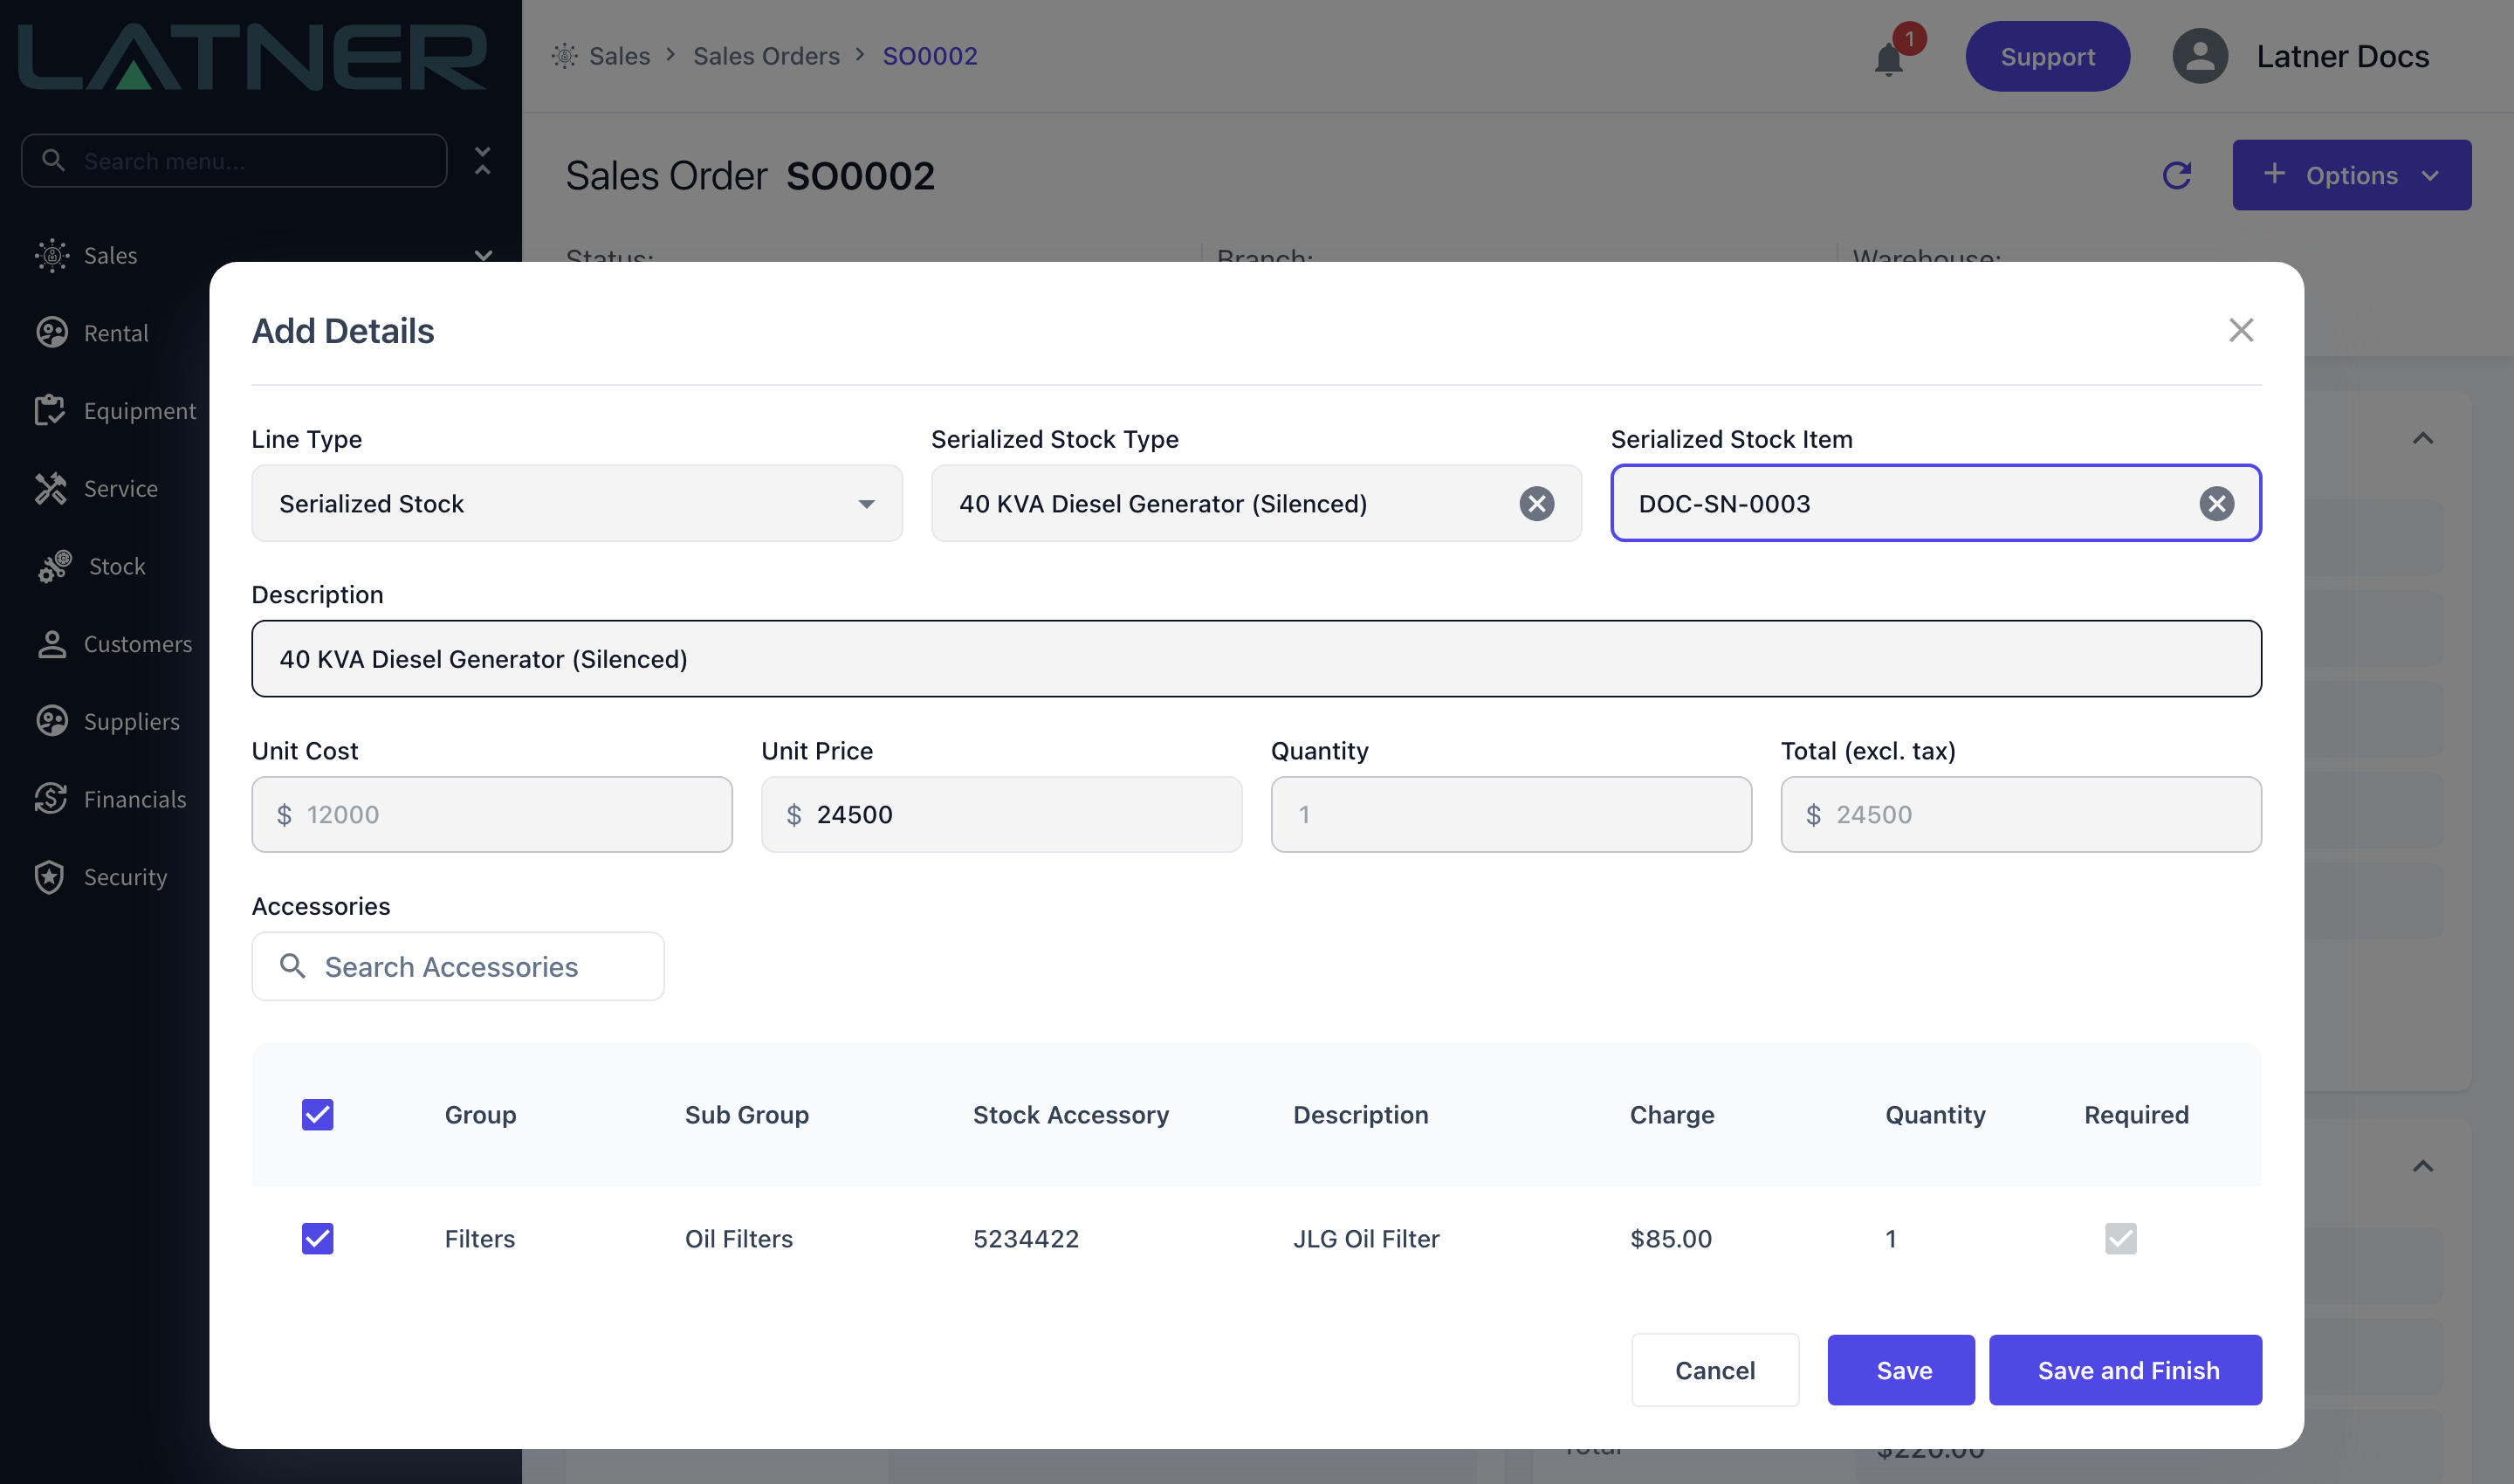Click the Oil Filters sub group cell
Screen dimensions: 2514x1484
pyautogui.click(x=738, y=1238)
